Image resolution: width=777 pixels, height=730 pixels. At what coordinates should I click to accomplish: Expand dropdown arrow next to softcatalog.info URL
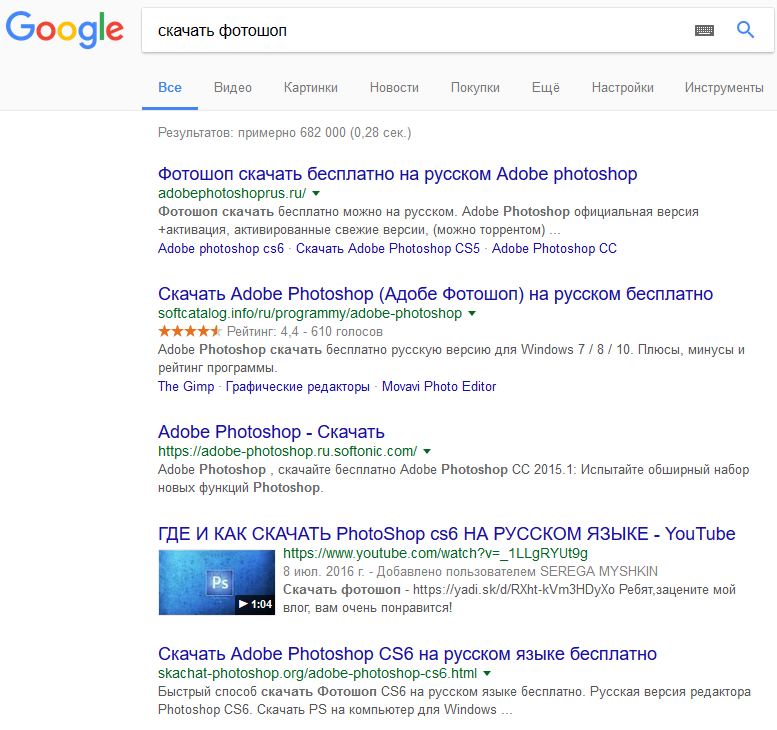pyautogui.click(x=472, y=313)
